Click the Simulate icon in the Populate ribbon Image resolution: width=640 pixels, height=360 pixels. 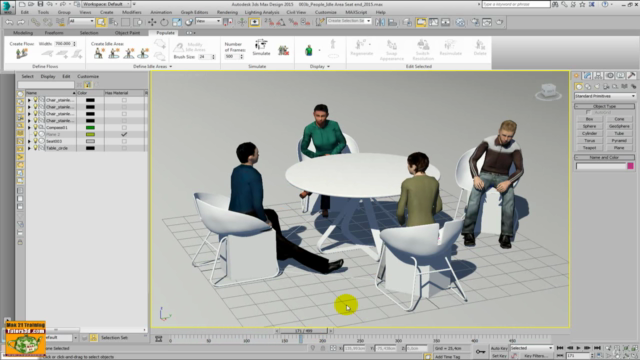[261, 47]
